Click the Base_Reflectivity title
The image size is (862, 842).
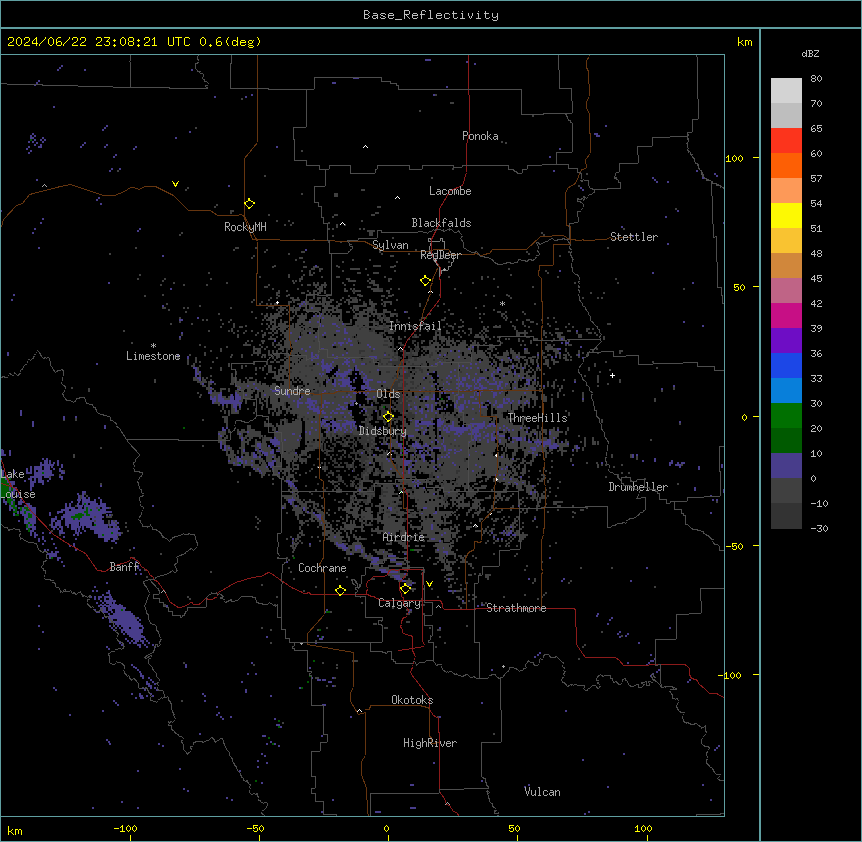431,15
